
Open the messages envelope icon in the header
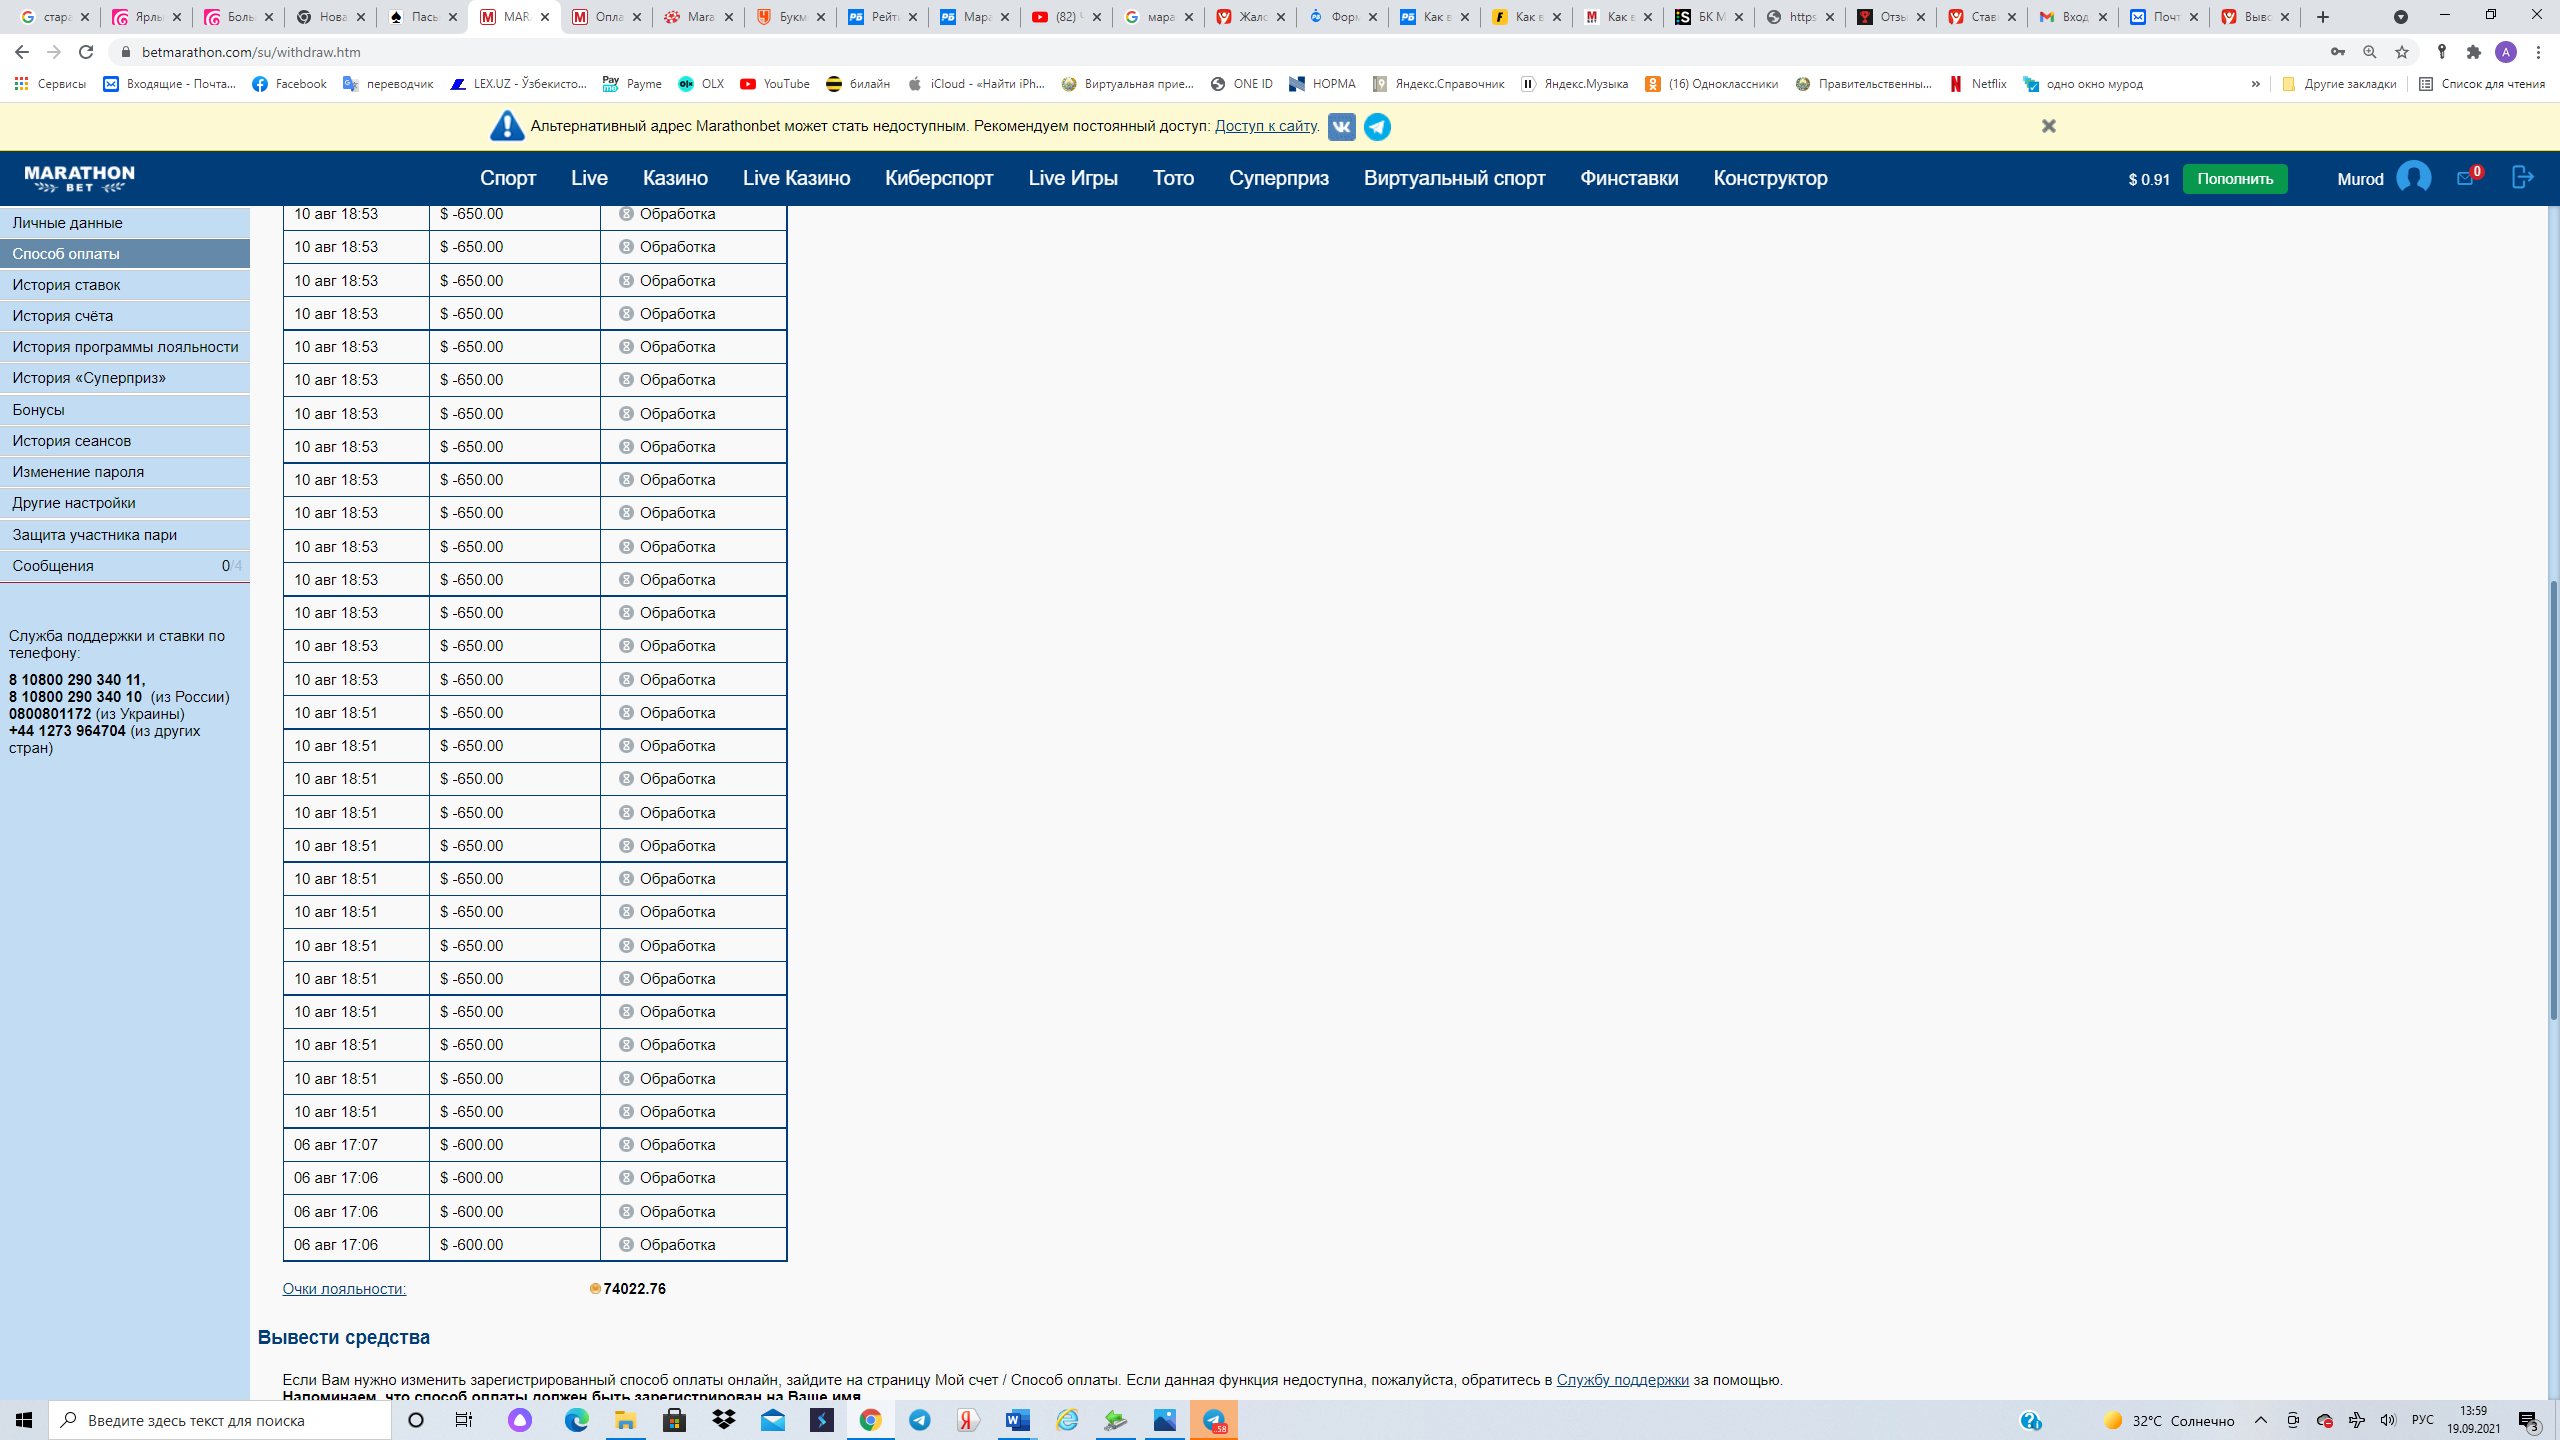click(x=2465, y=178)
